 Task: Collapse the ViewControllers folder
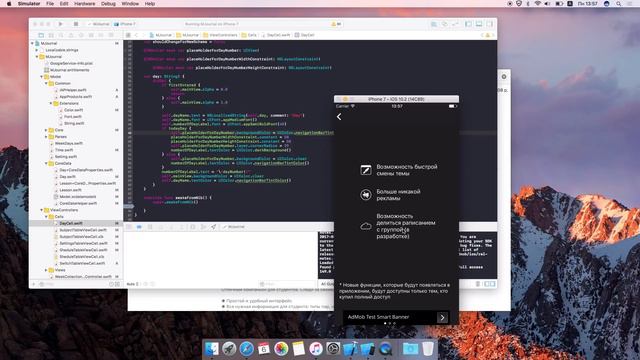[x=42, y=210]
